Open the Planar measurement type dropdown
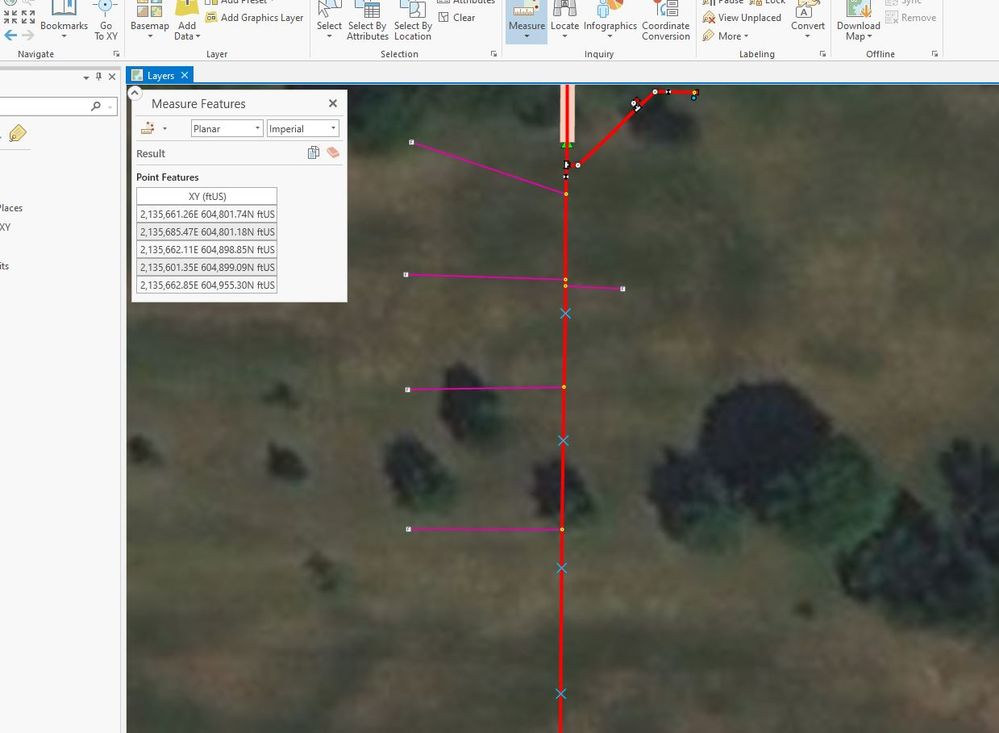The image size is (999, 733). click(x=227, y=129)
